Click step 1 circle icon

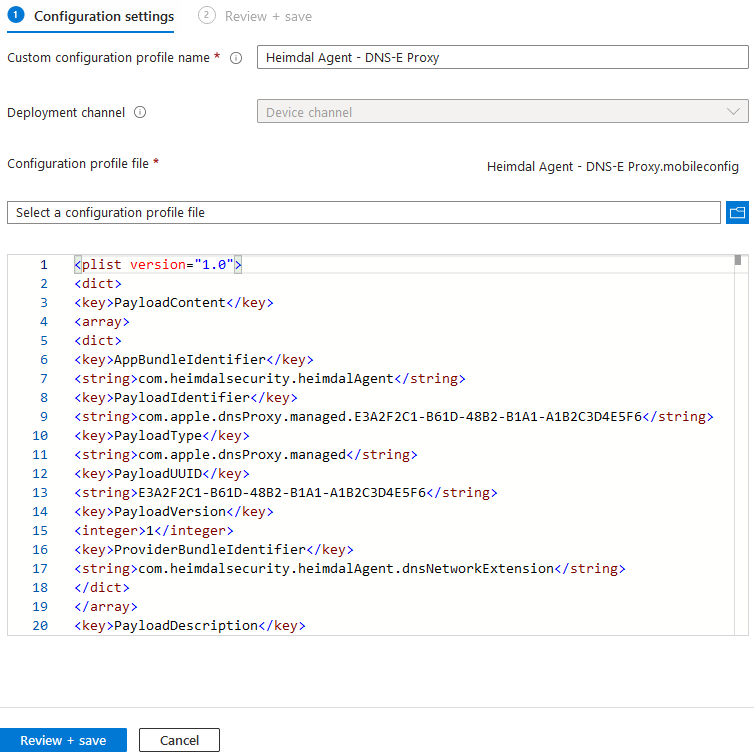16,15
